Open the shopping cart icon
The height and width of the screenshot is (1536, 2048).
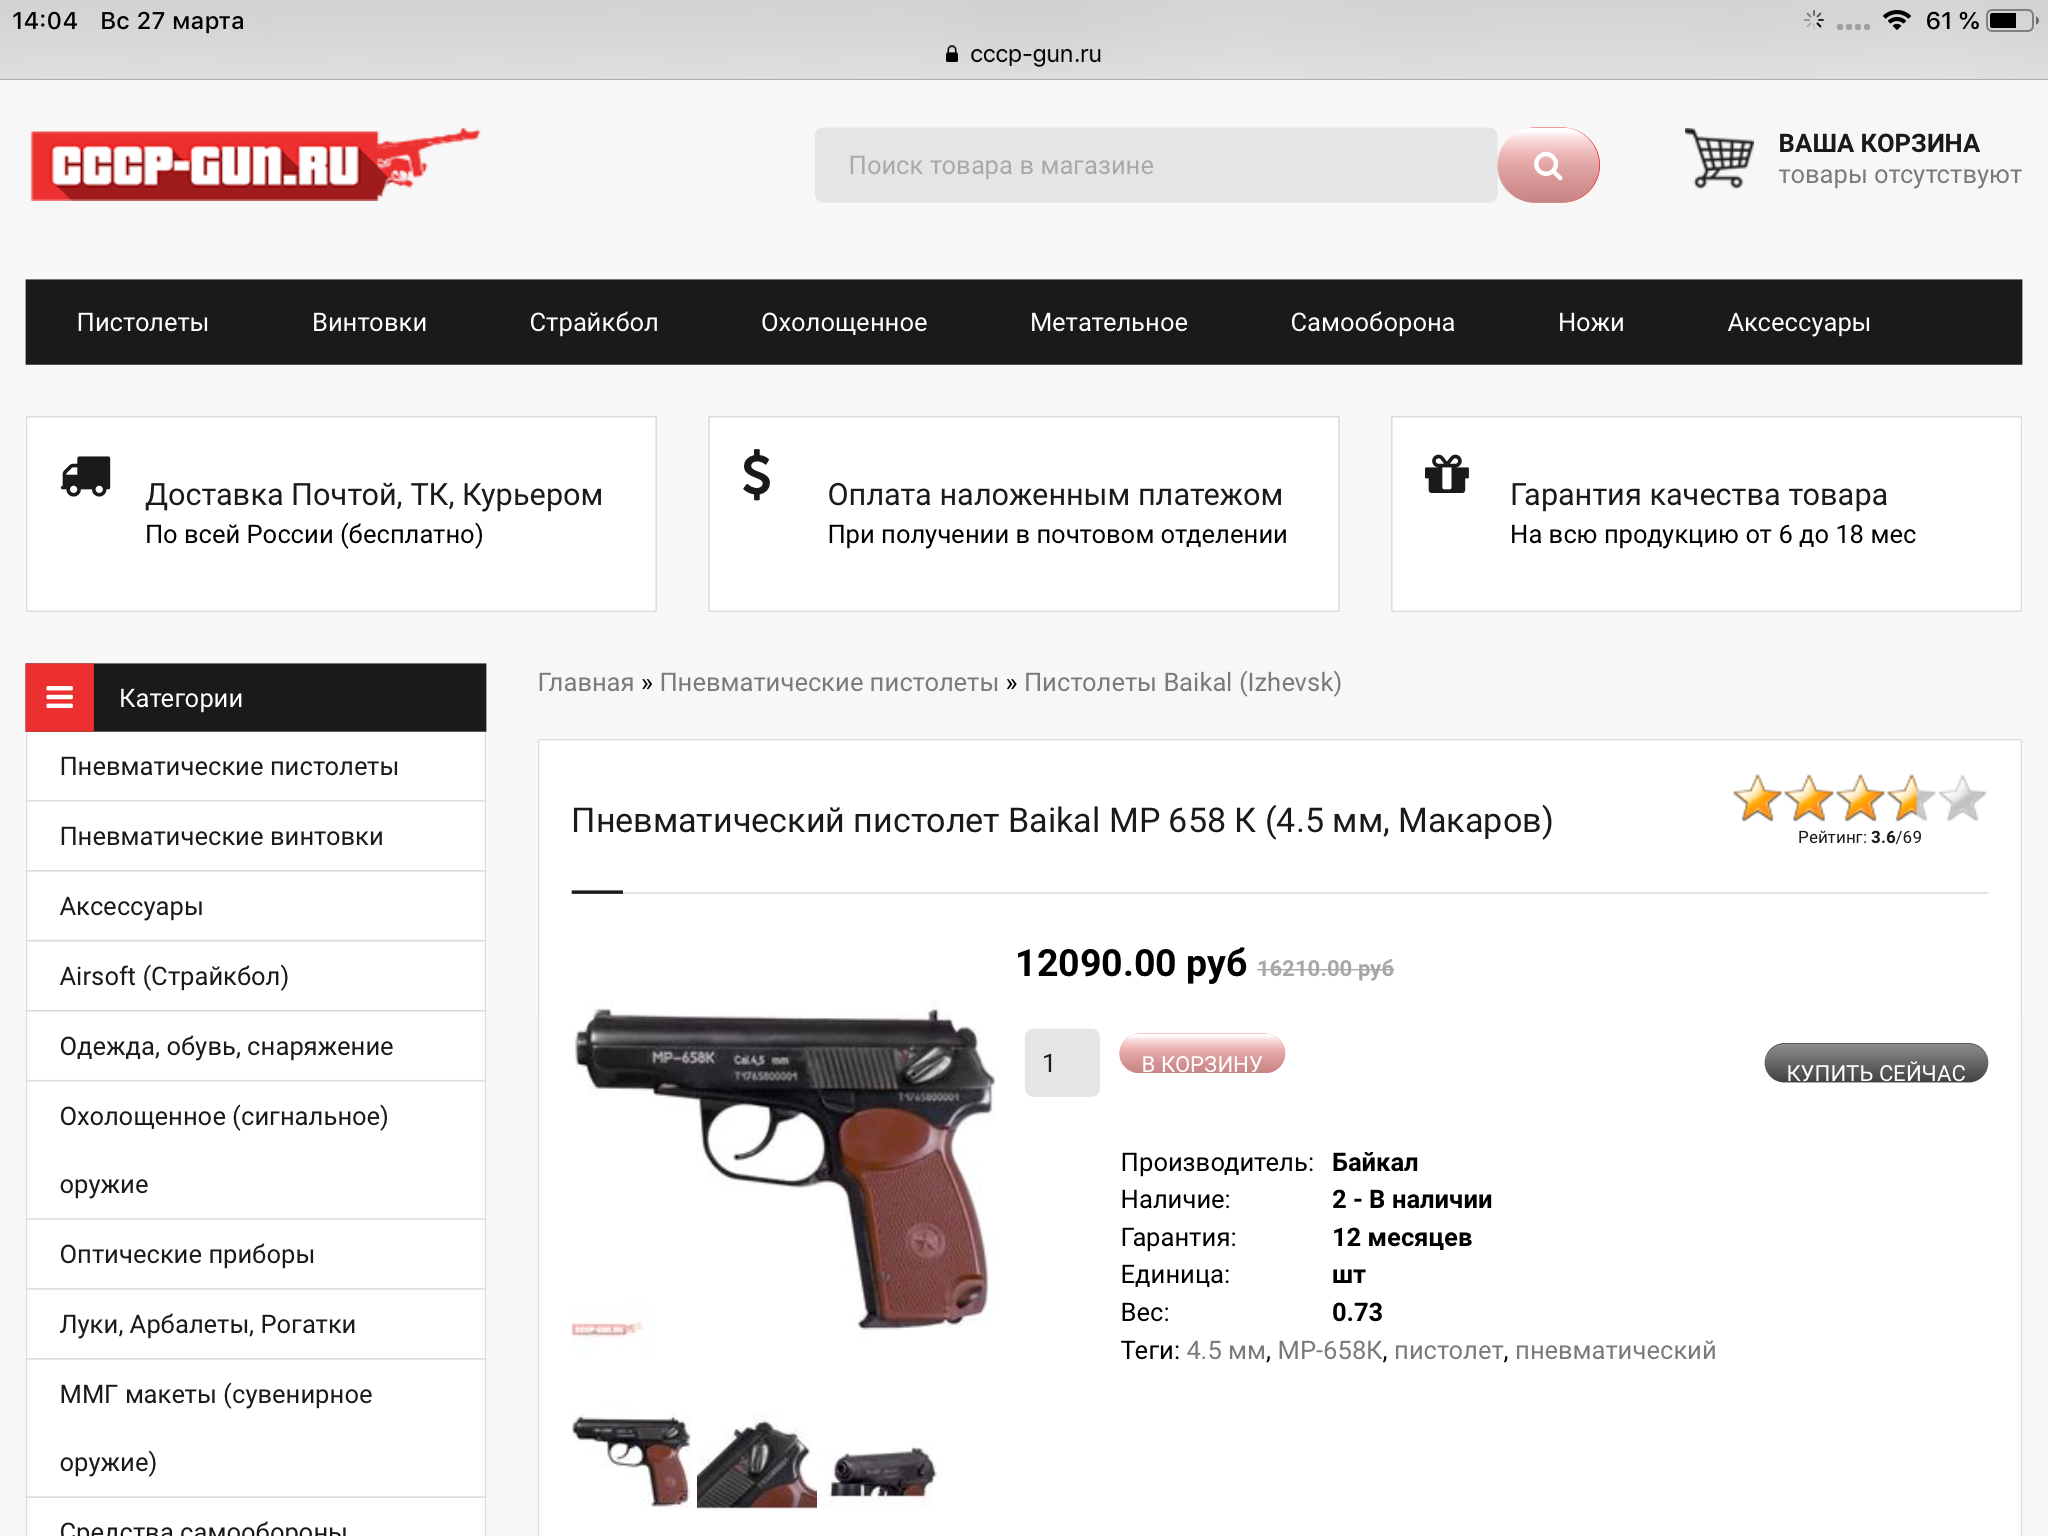click(x=1719, y=158)
